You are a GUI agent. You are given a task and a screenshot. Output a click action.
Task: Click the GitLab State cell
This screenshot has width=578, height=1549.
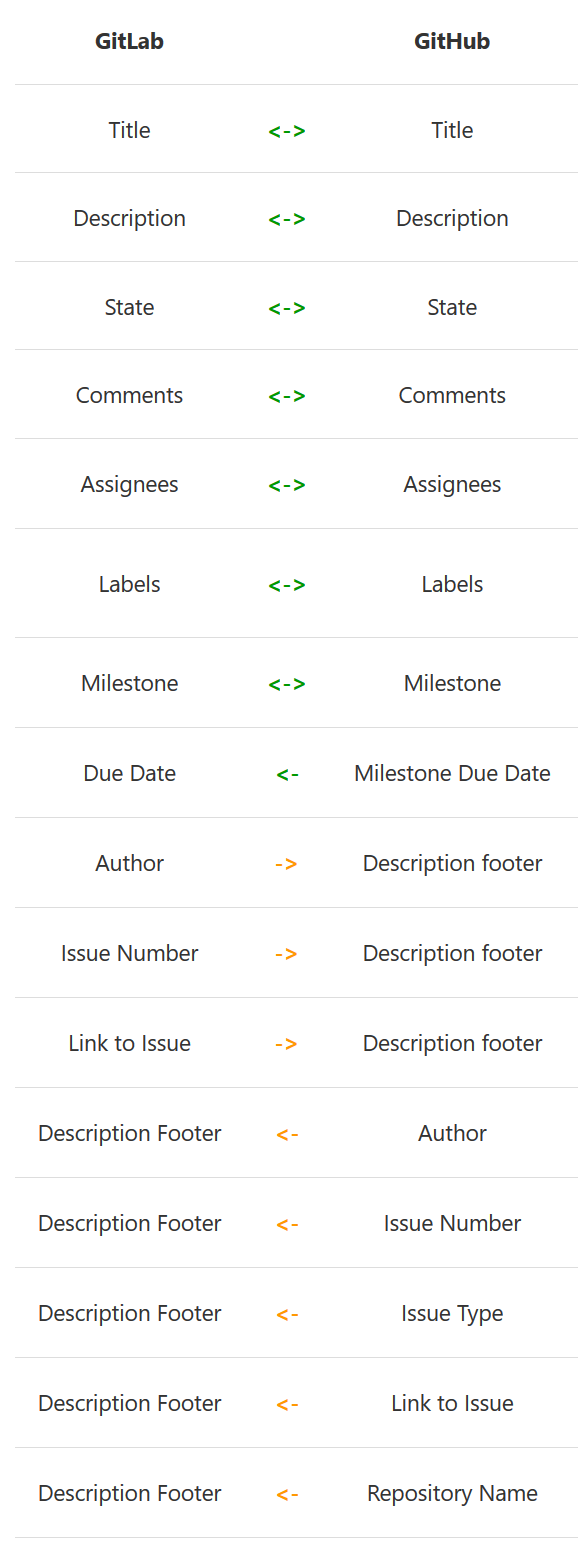click(x=129, y=307)
